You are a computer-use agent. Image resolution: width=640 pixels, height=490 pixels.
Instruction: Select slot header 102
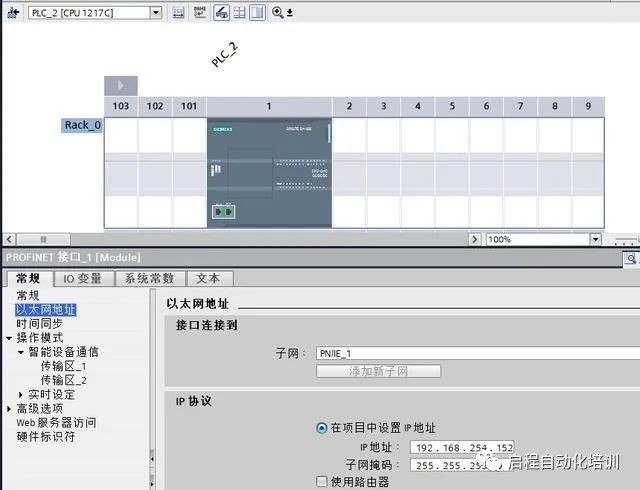point(155,106)
